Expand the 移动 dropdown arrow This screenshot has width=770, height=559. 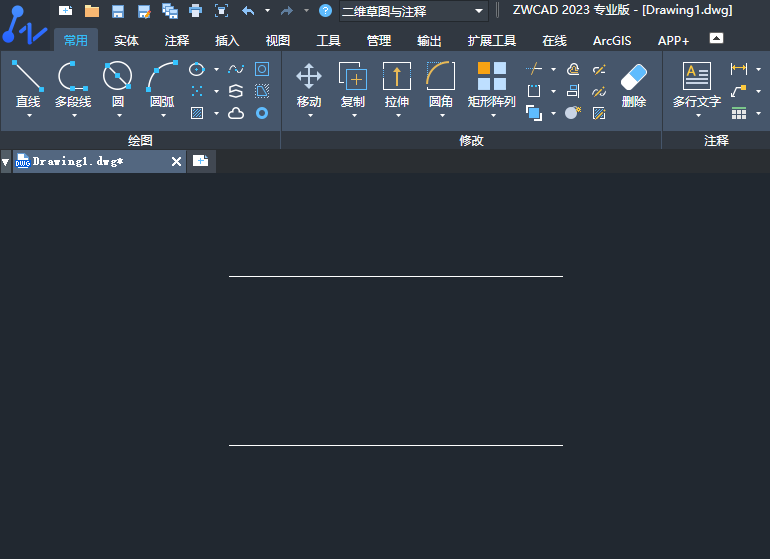(x=310, y=115)
